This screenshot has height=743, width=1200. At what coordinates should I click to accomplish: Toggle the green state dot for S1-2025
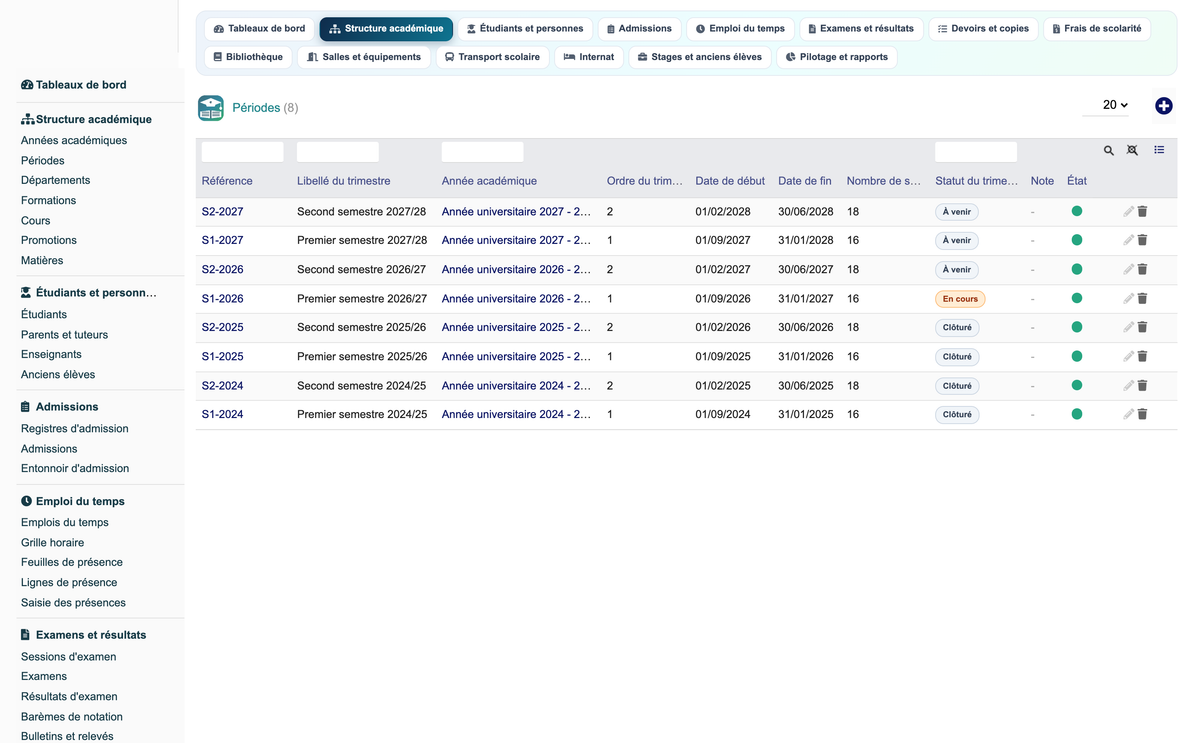point(1077,356)
